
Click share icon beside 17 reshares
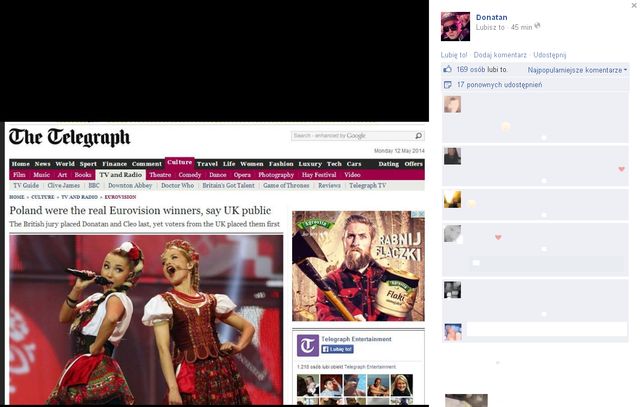point(447,85)
